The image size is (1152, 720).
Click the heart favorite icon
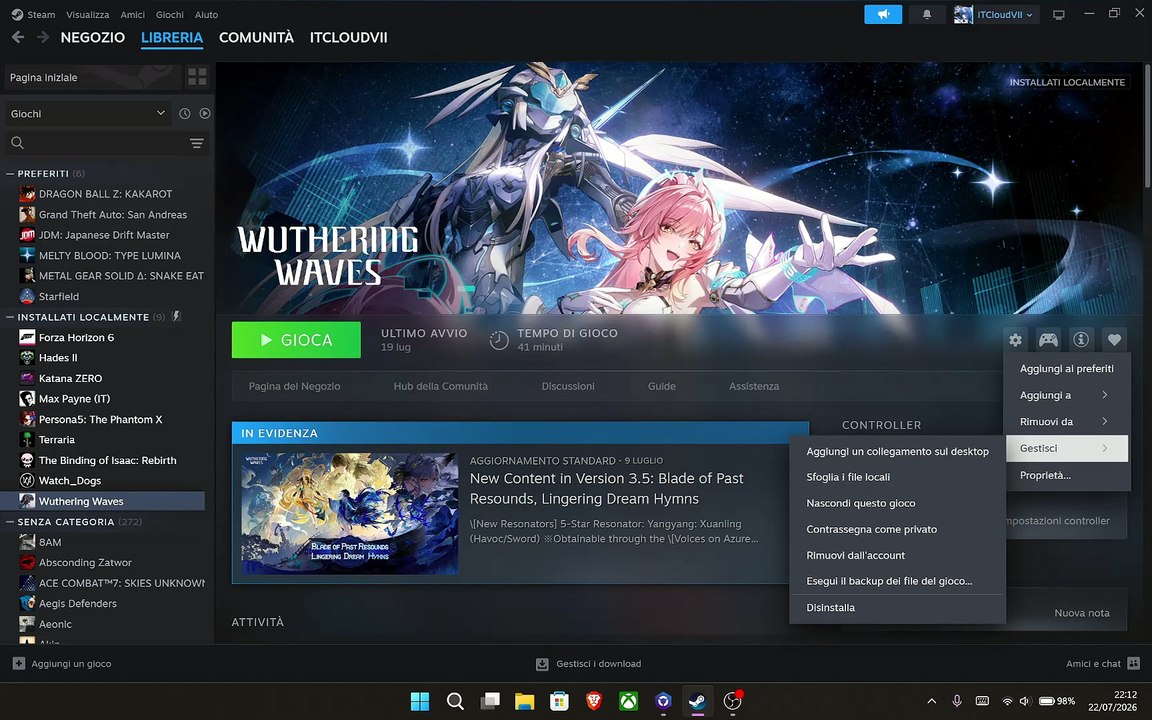click(1114, 339)
